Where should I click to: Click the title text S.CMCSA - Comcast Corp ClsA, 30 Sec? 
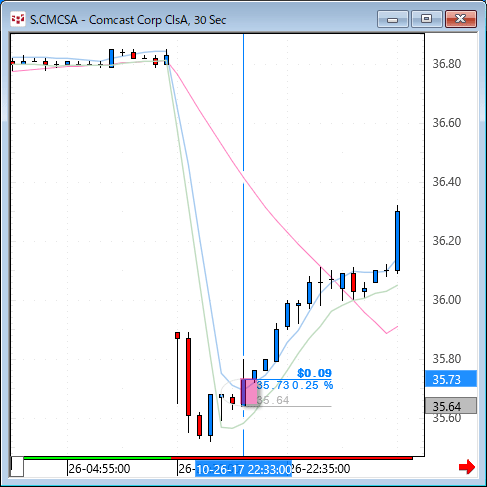[x=128, y=20]
